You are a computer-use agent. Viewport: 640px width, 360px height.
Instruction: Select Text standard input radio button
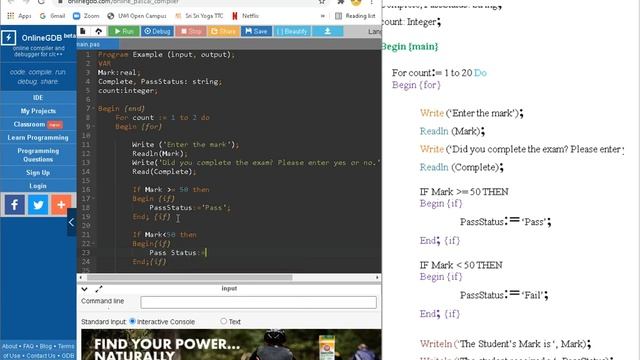pos(223,321)
